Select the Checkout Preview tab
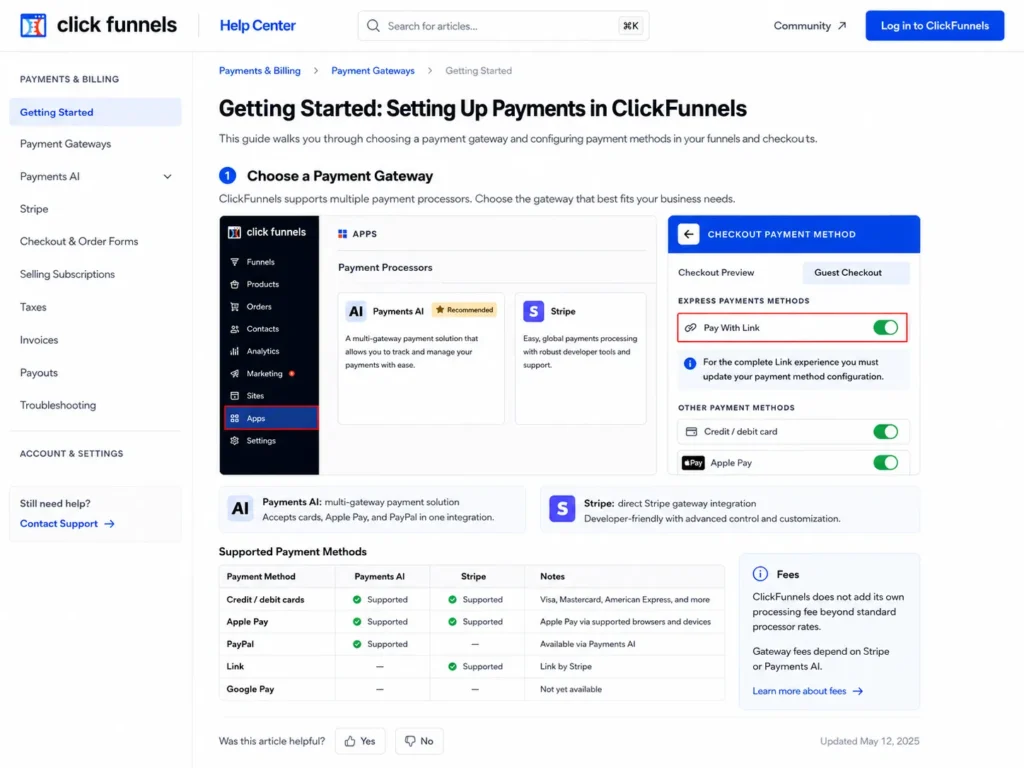 716,273
